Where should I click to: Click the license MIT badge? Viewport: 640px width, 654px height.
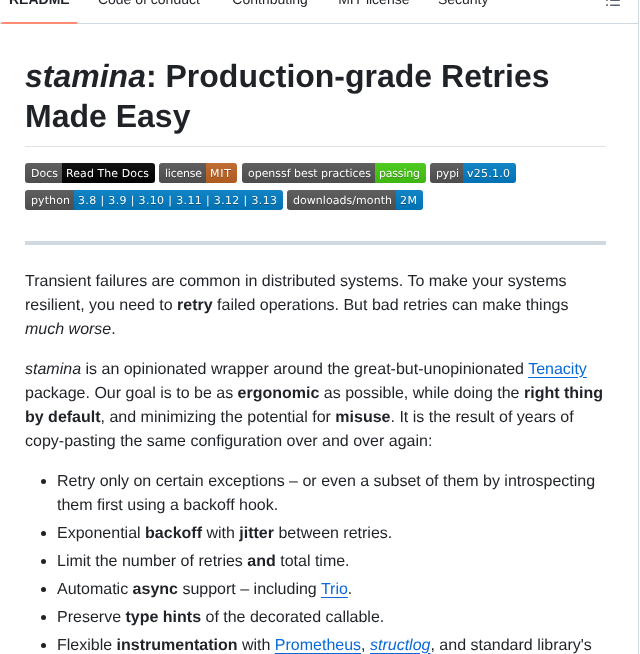tap(198, 173)
